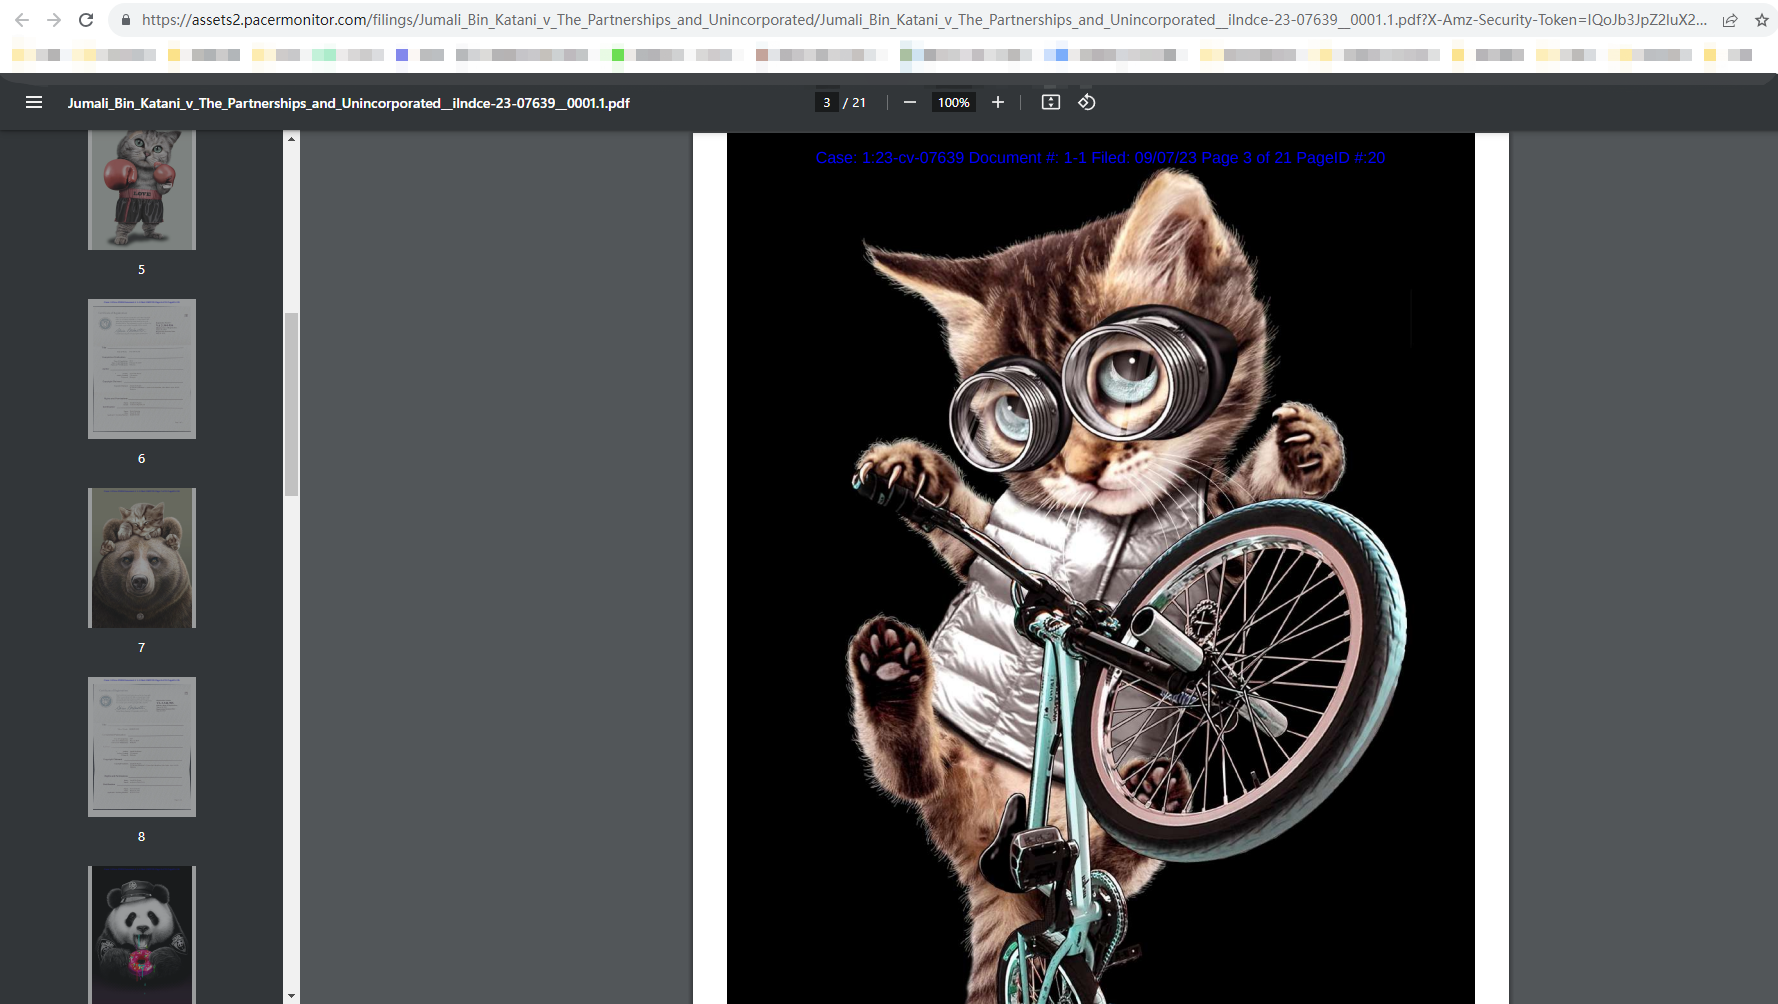This screenshot has width=1778, height=1004.
Task: Open page 6 document thumbnail
Action: (x=142, y=369)
